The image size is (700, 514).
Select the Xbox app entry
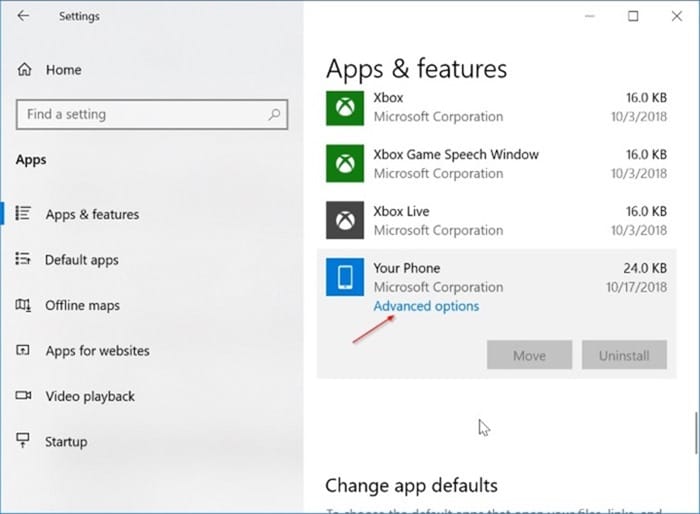coord(496,108)
